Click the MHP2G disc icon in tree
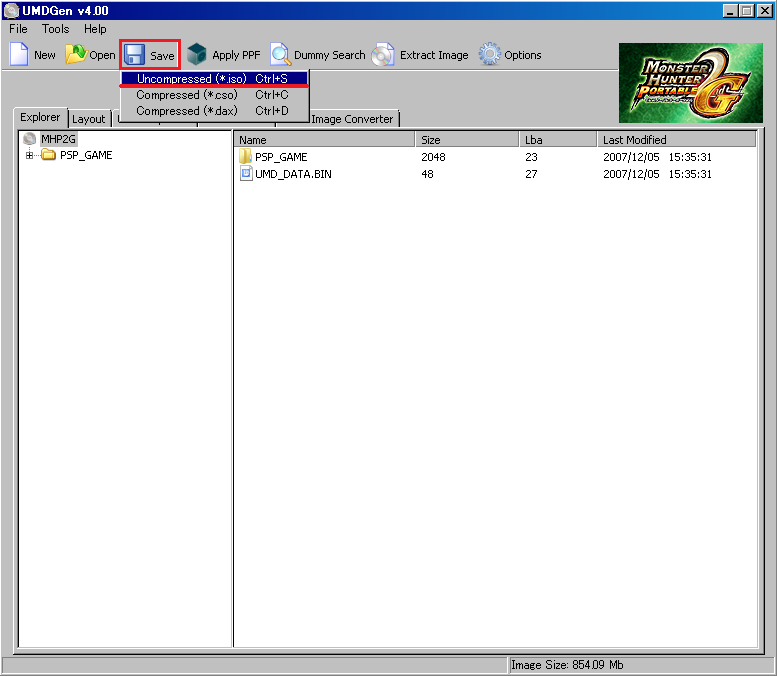Image resolution: width=777 pixels, height=676 pixels. (30, 139)
